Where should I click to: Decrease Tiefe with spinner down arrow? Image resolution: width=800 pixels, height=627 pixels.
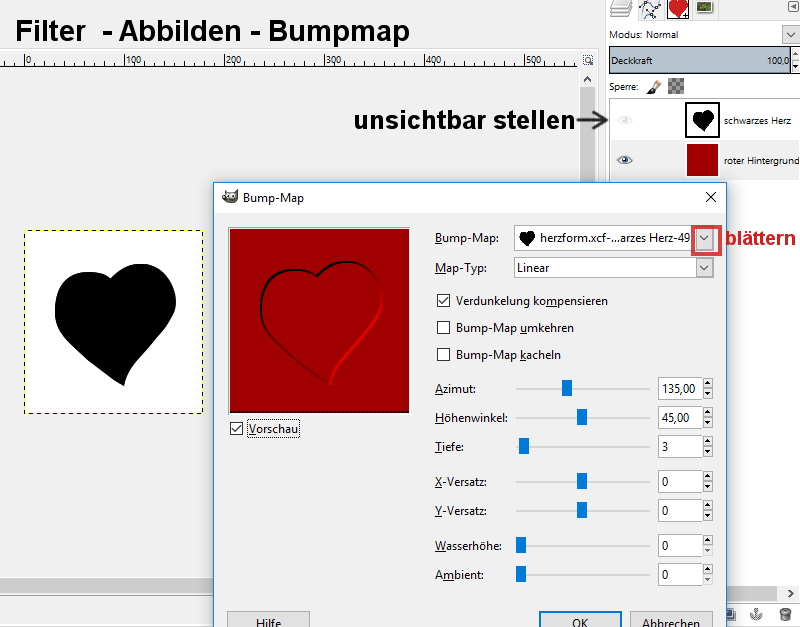coord(708,452)
